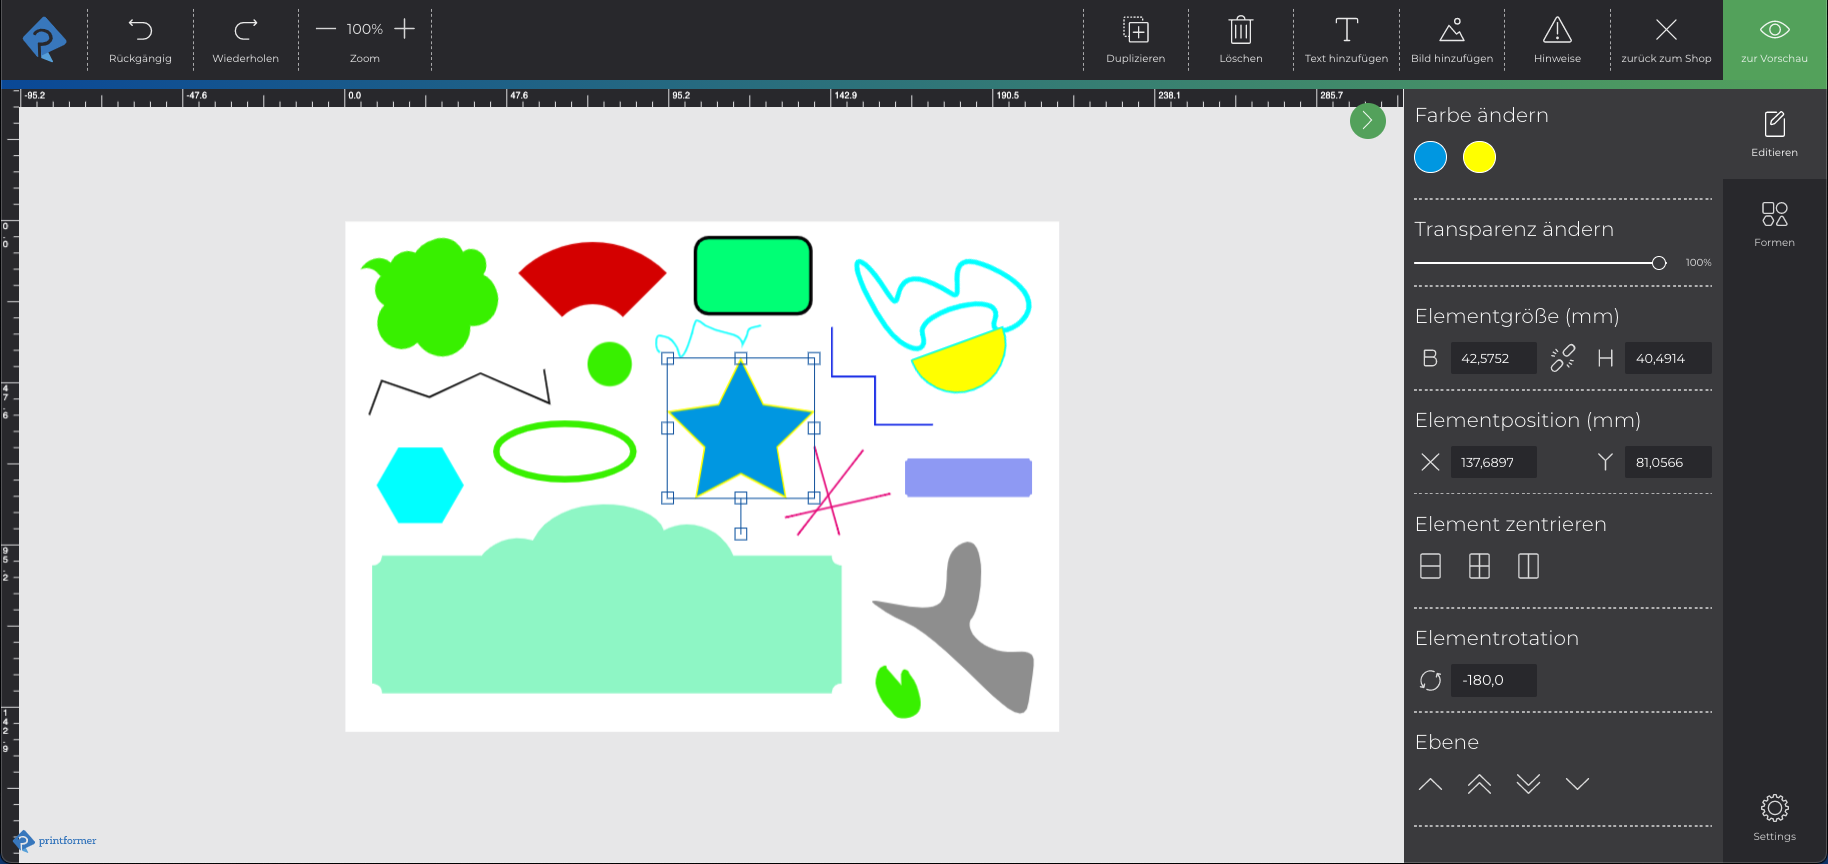Open the Hinweise warnings icon
The height and width of the screenshot is (864, 1828).
click(x=1557, y=31)
